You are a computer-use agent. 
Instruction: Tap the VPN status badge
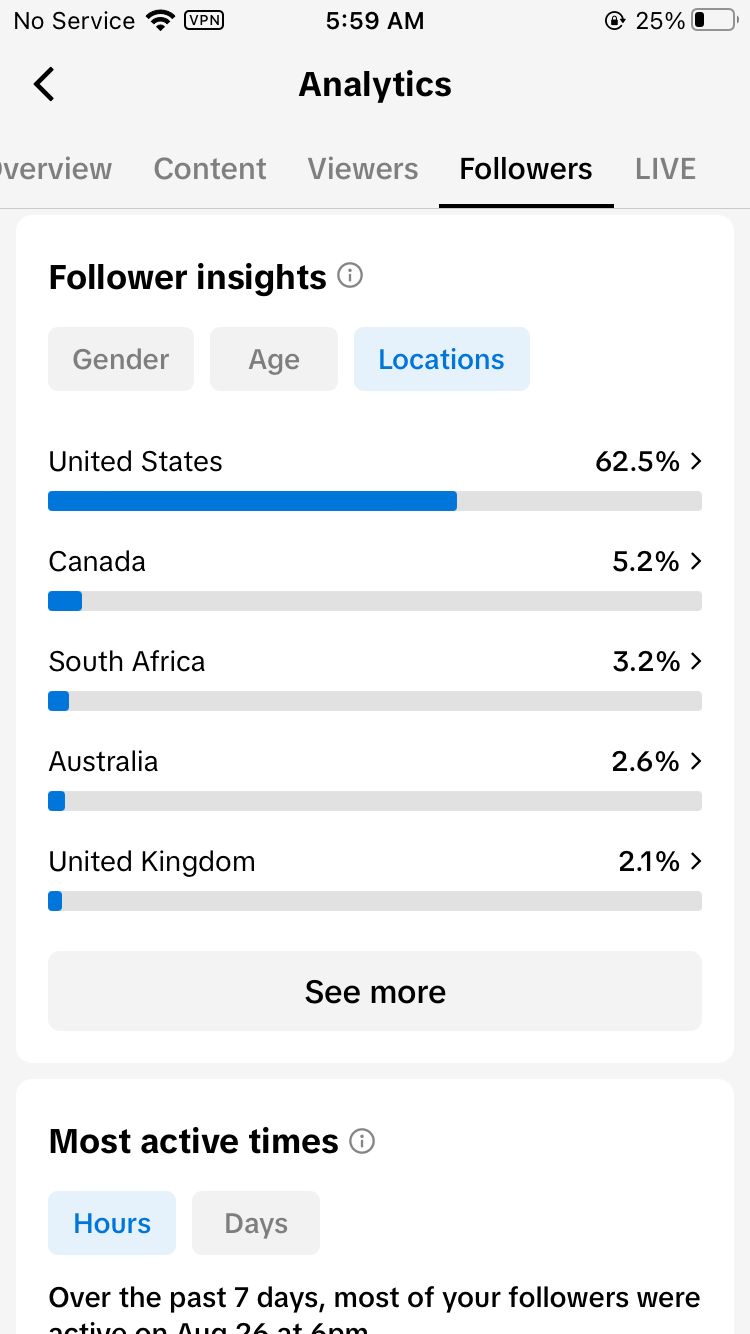(205, 20)
